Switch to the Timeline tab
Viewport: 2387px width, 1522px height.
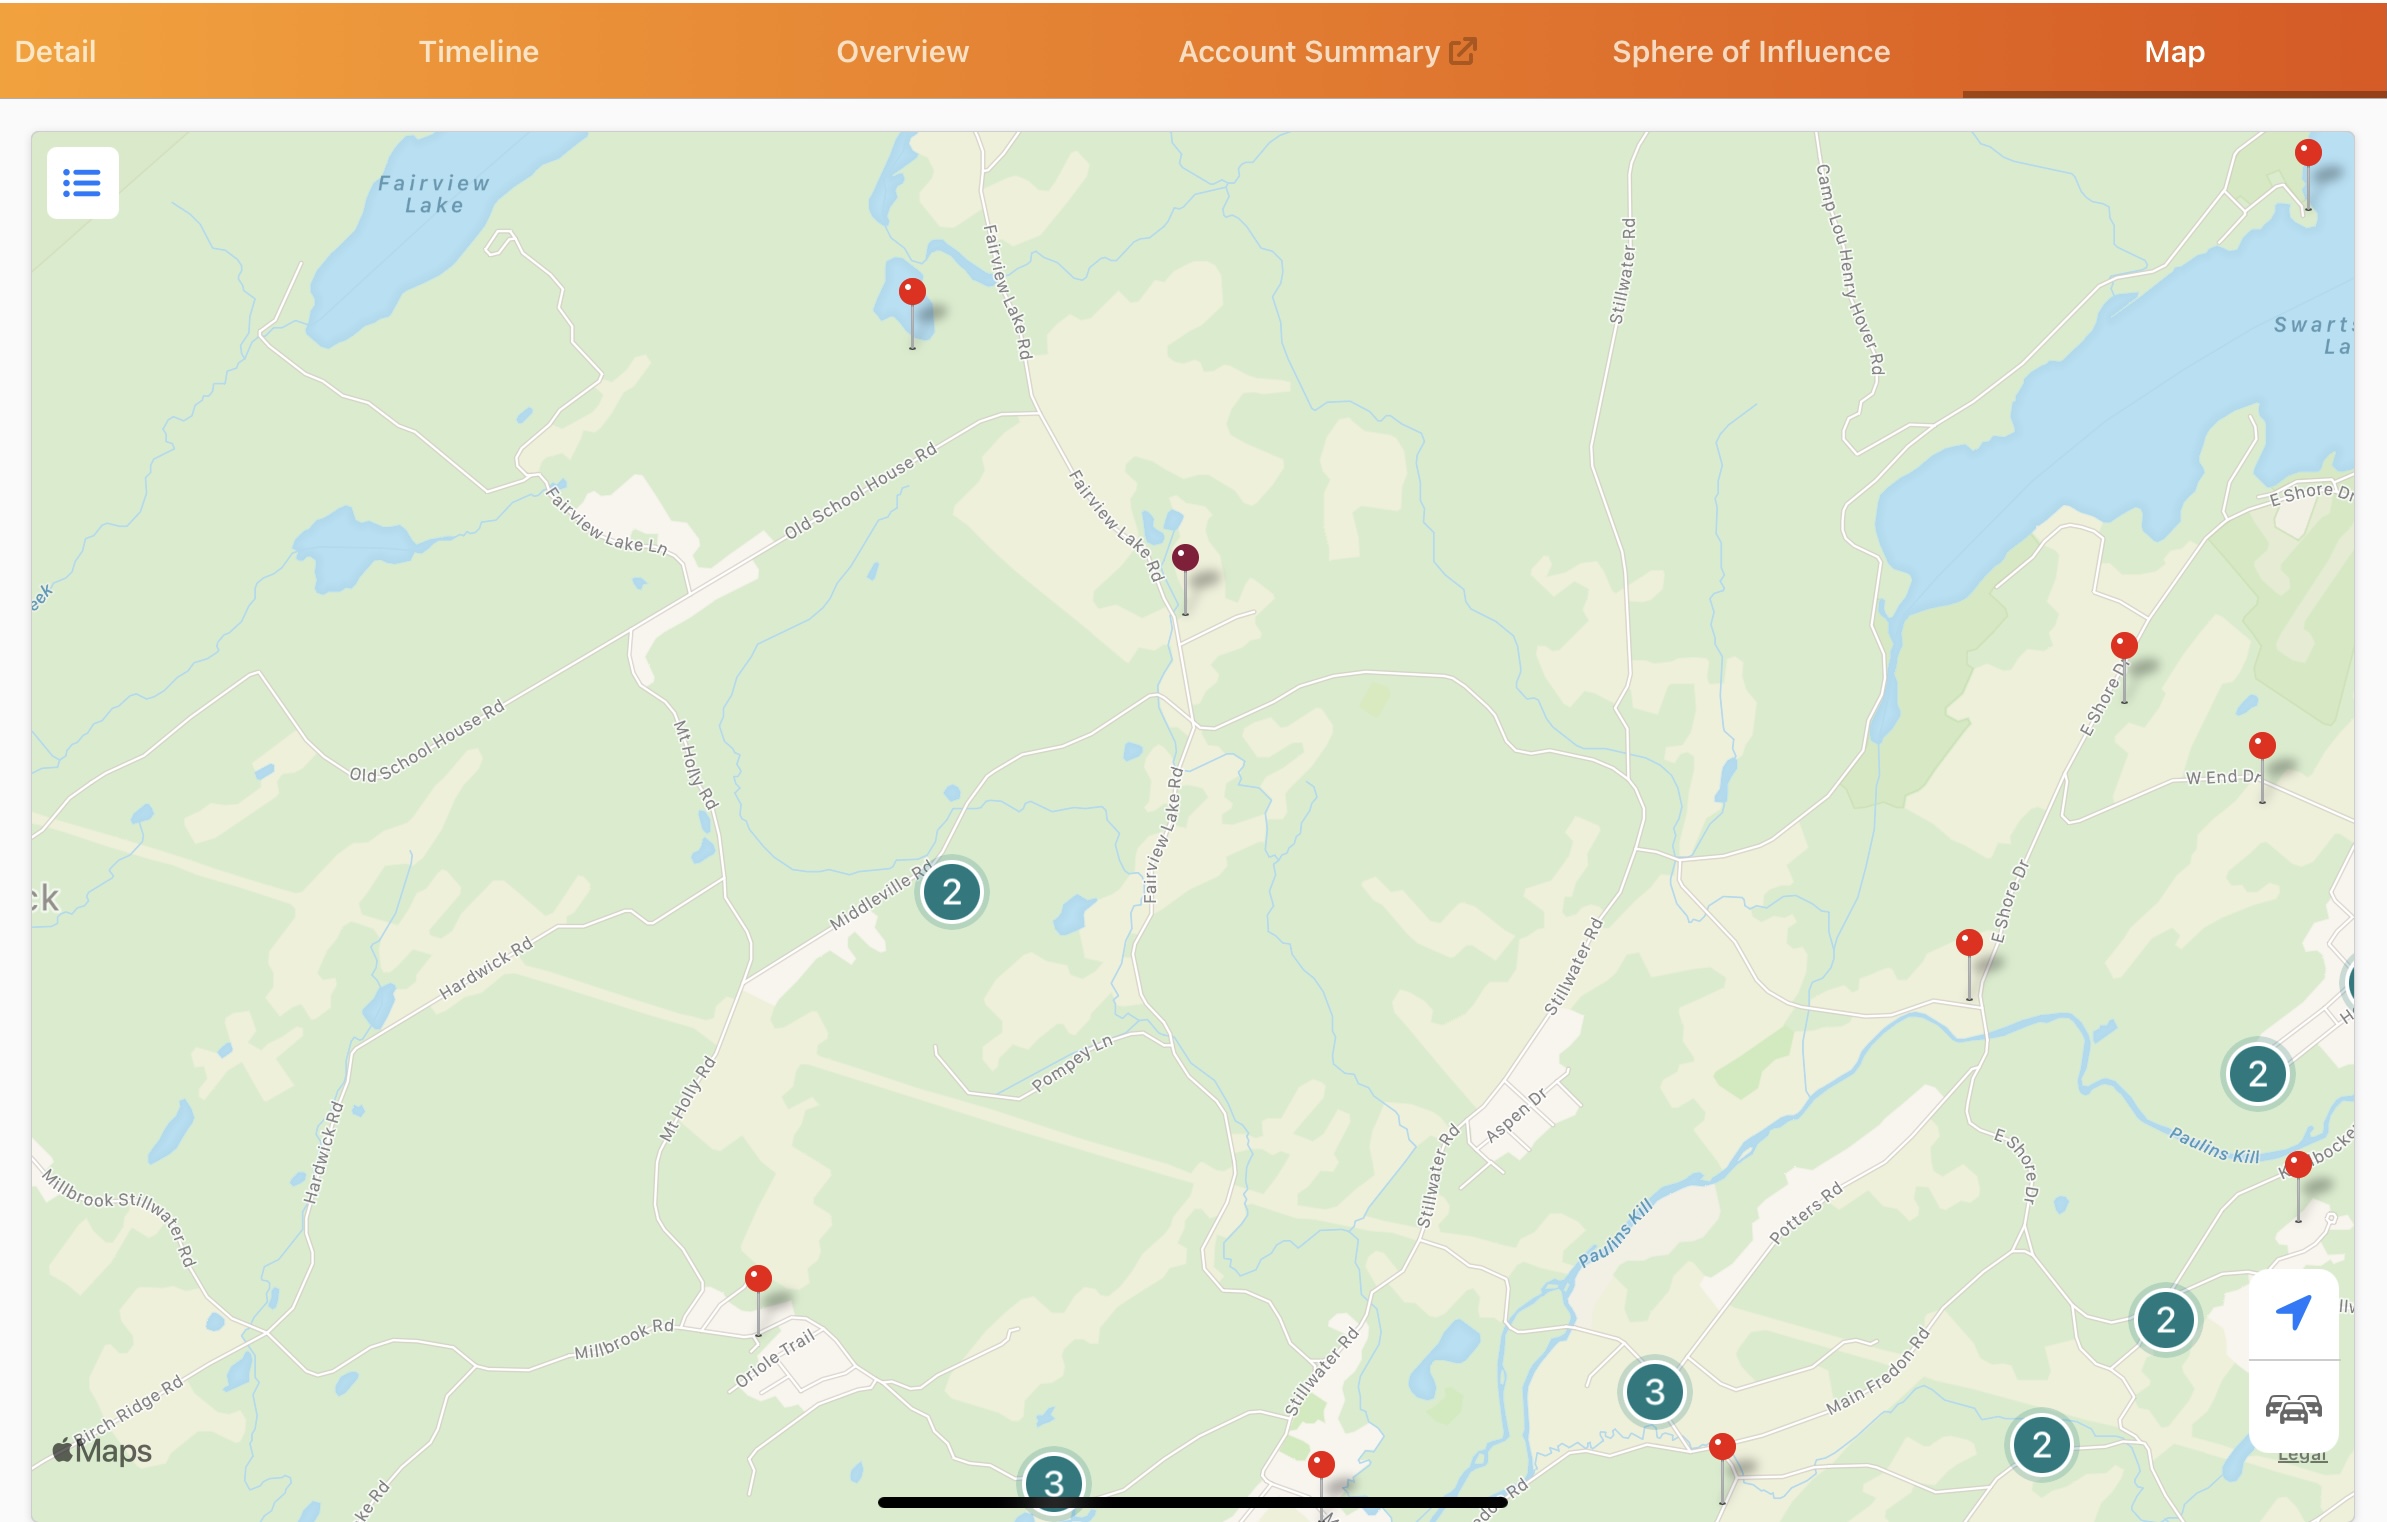(478, 51)
